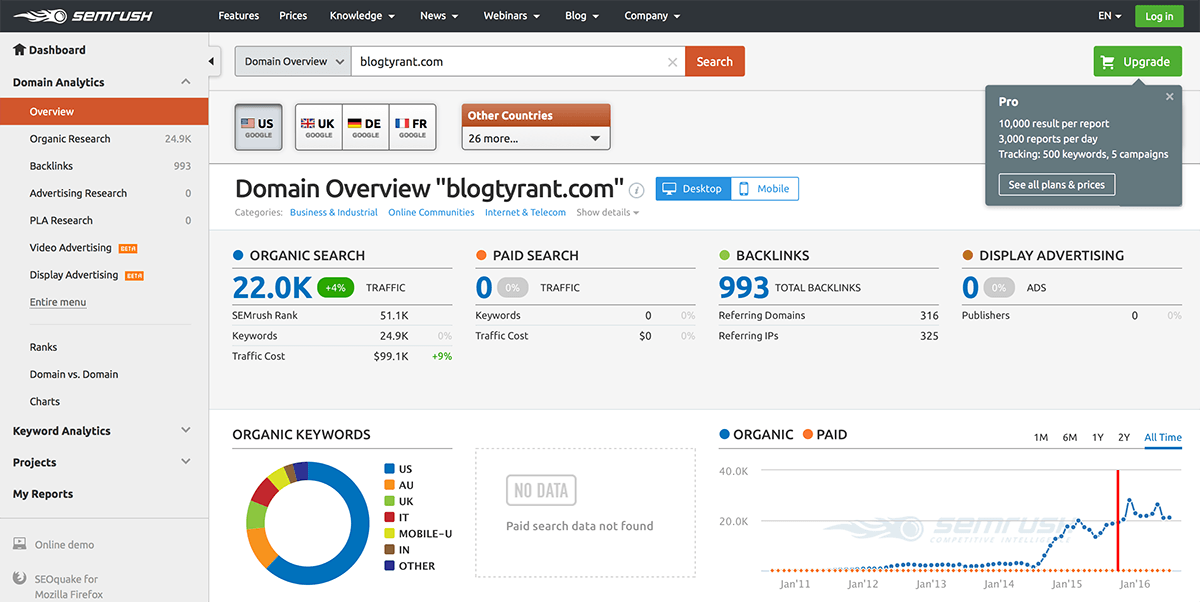Switch to UK Google database
1200x602 pixels.
[x=319, y=127]
